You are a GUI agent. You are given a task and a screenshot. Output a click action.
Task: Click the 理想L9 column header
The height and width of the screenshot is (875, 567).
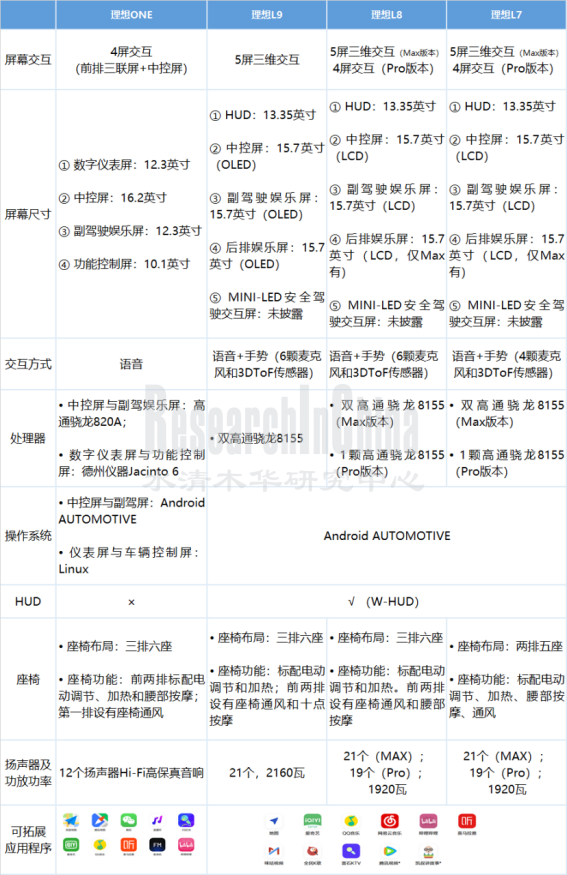click(267, 15)
